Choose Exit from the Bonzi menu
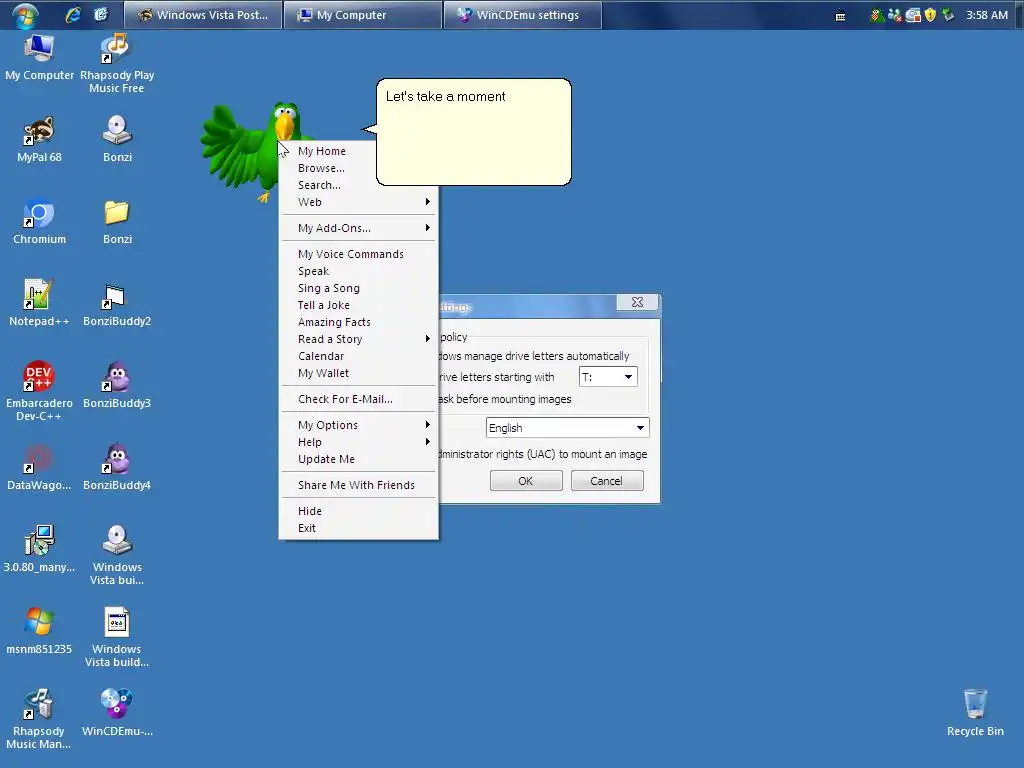This screenshot has height=768, width=1024. pyautogui.click(x=359, y=528)
